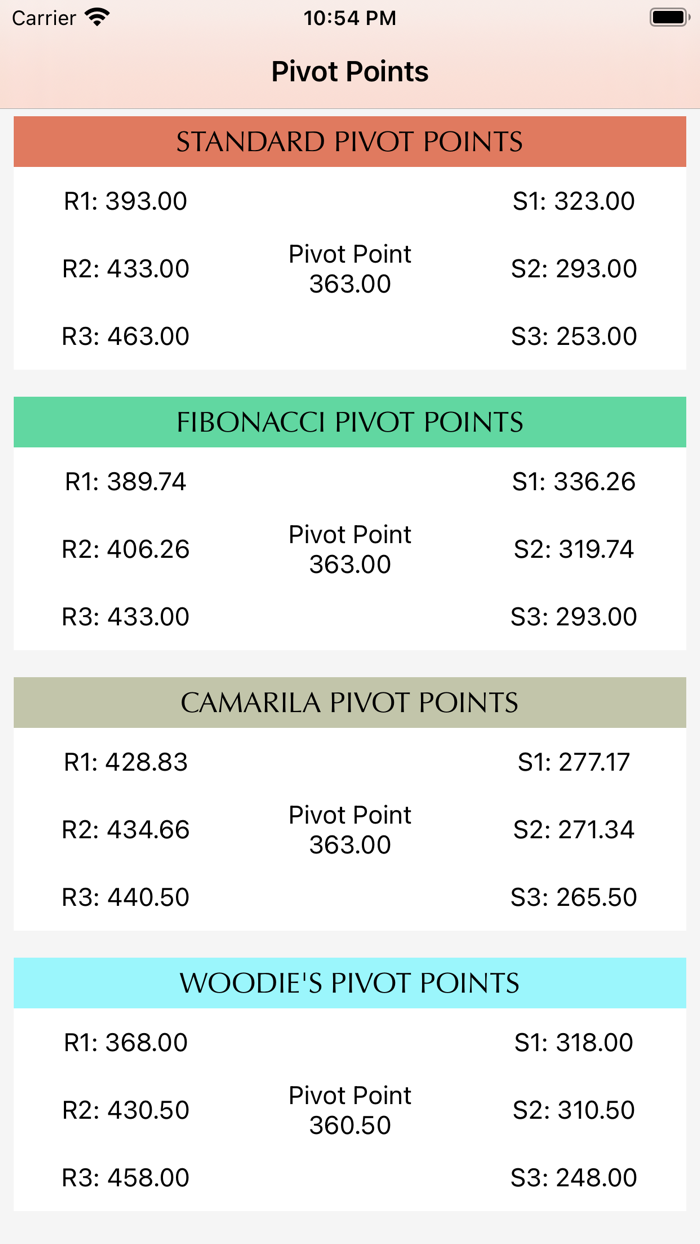The image size is (700, 1244).
Task: Open the WOODIE'S PIVOT POINTS section header
Action: (349, 983)
